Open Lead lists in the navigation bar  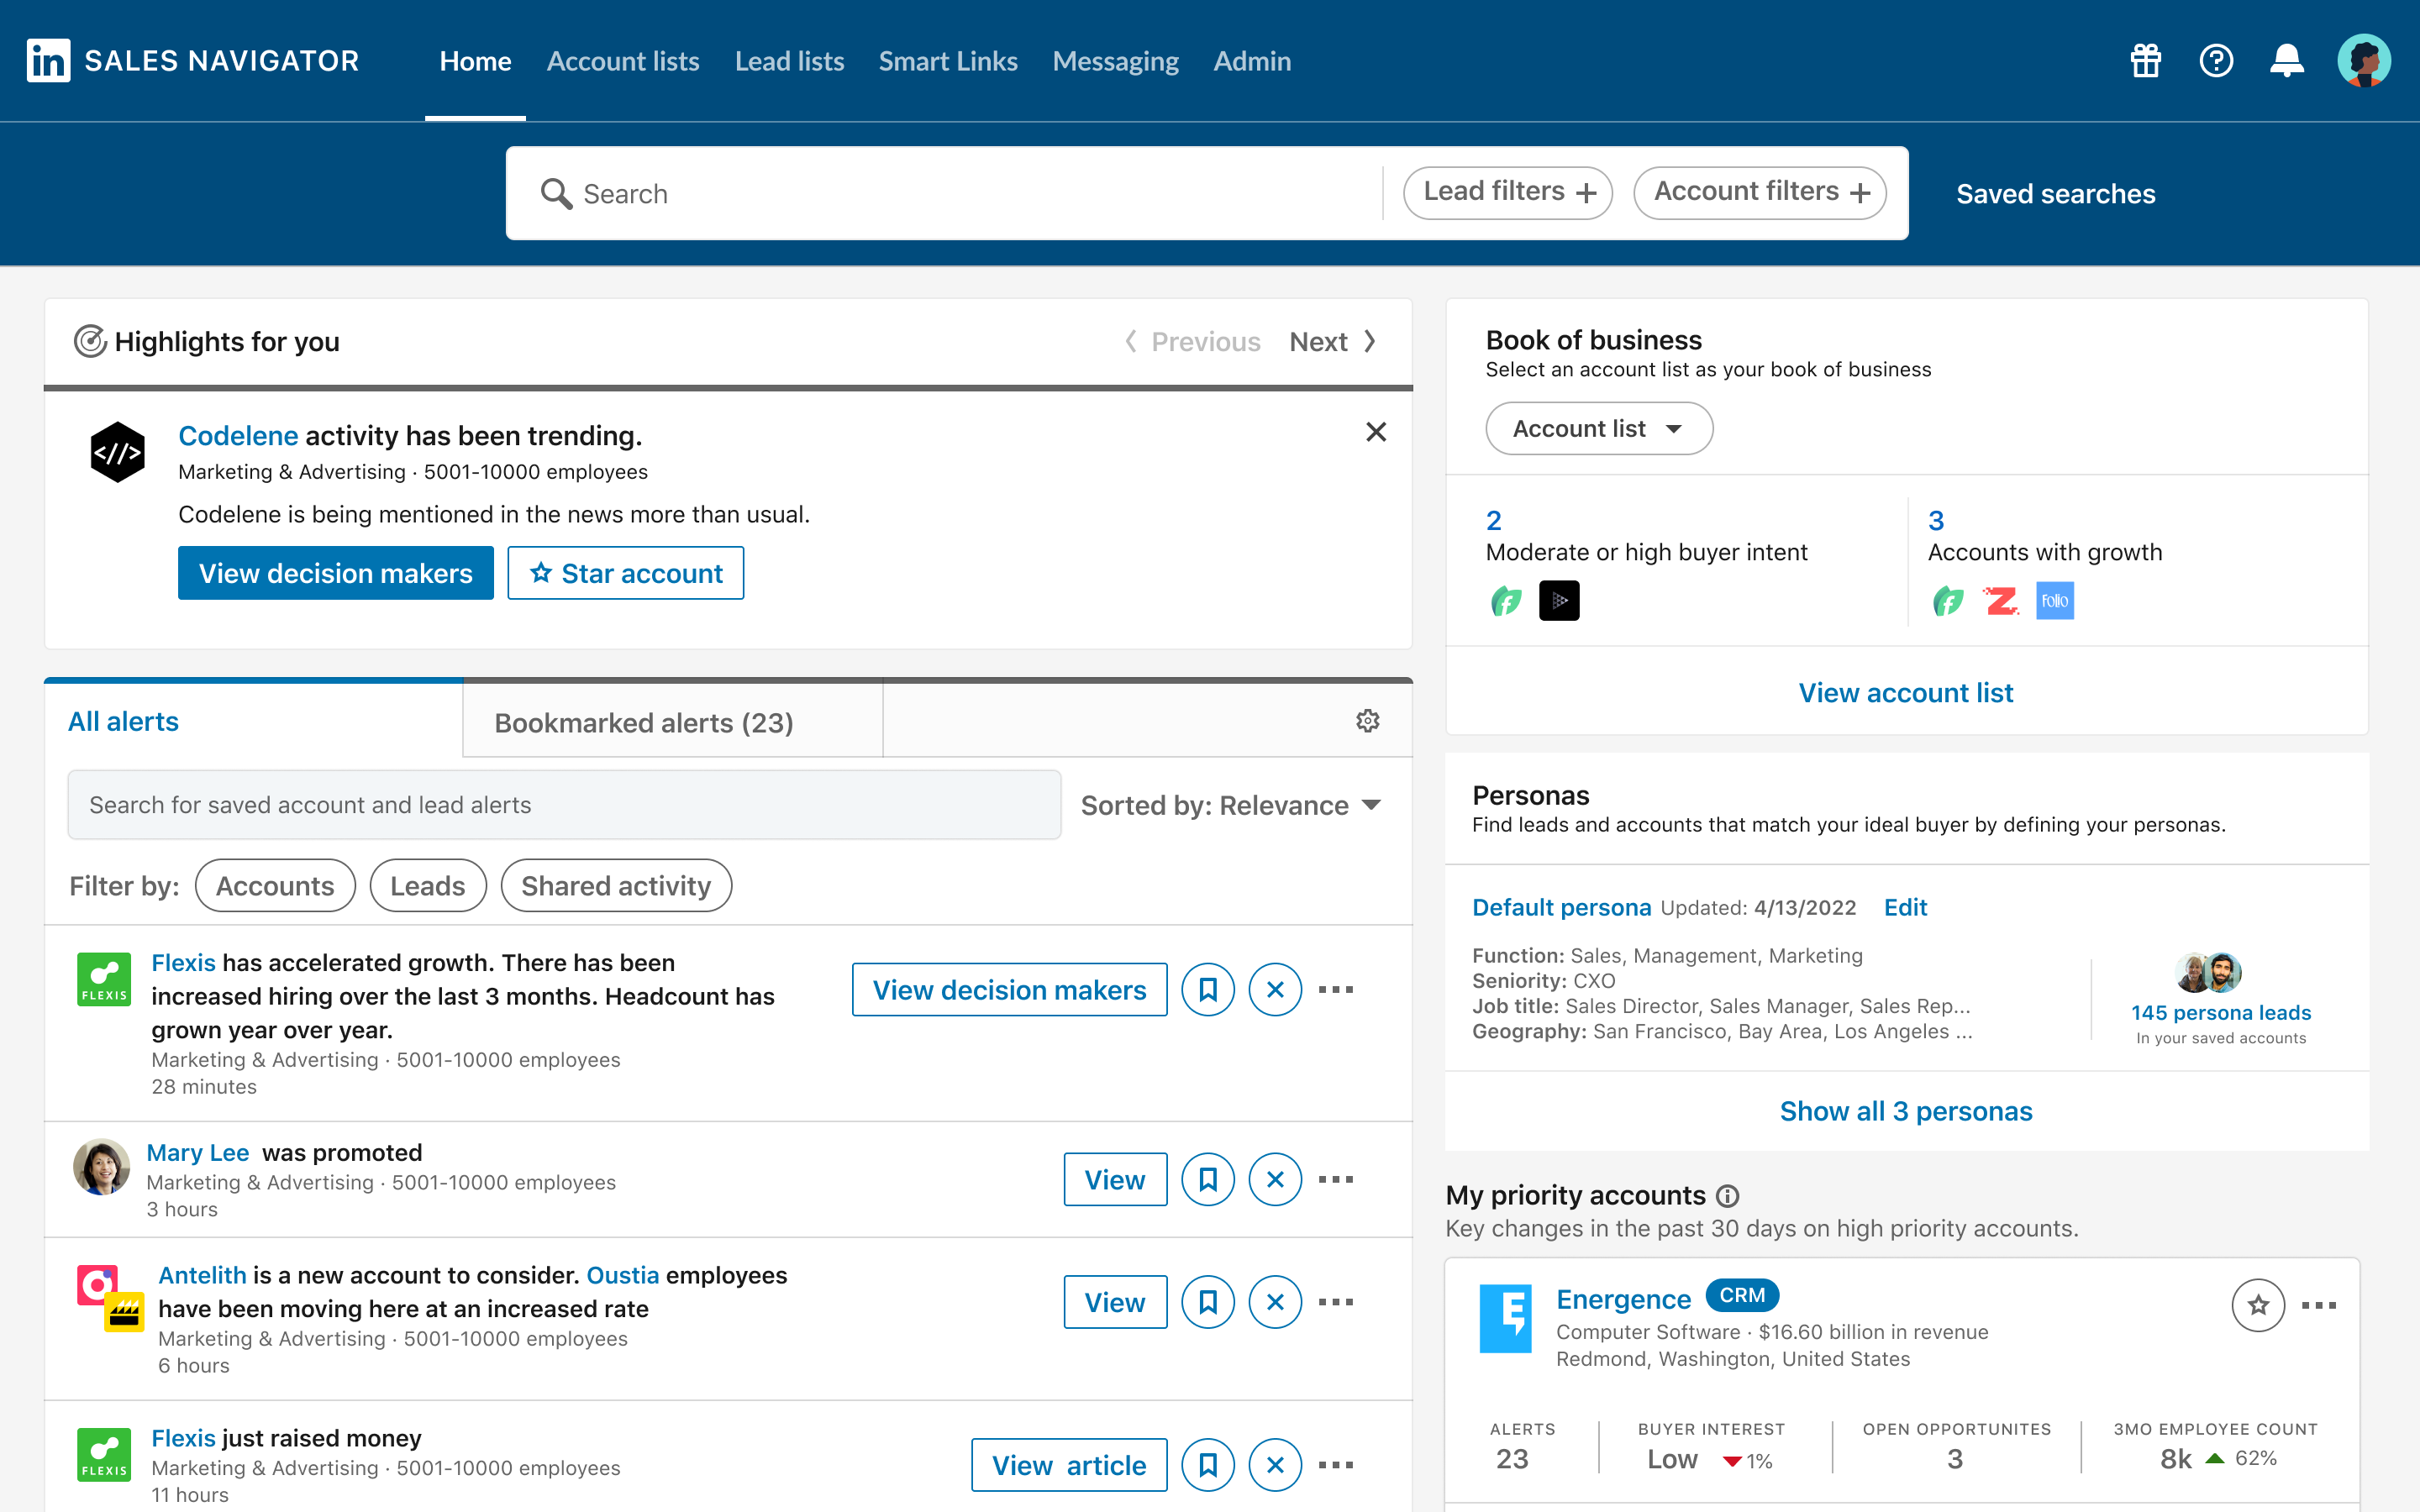[x=789, y=61]
